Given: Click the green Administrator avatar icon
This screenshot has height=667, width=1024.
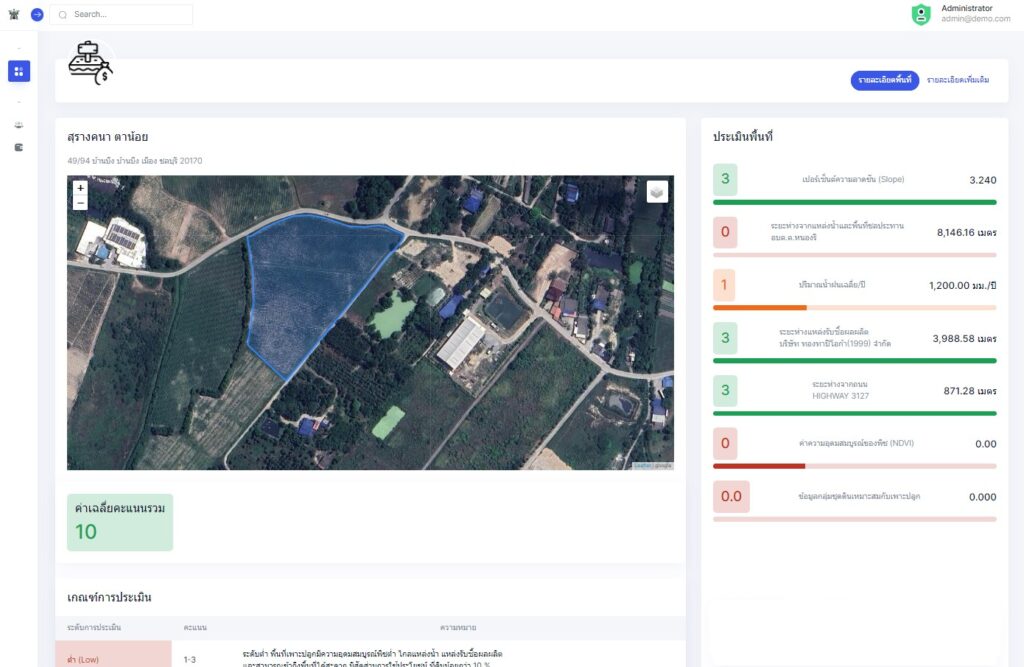Looking at the screenshot, I should tap(920, 14).
